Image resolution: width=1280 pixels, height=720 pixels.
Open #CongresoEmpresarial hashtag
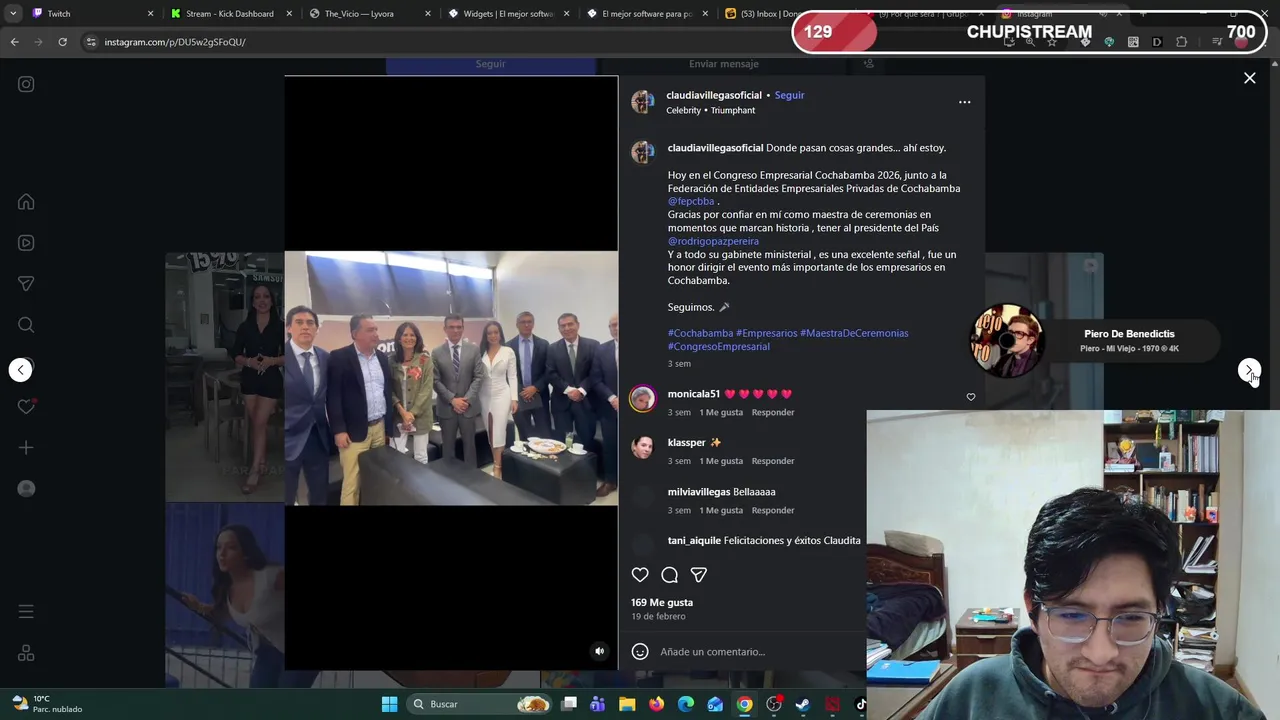(719, 346)
